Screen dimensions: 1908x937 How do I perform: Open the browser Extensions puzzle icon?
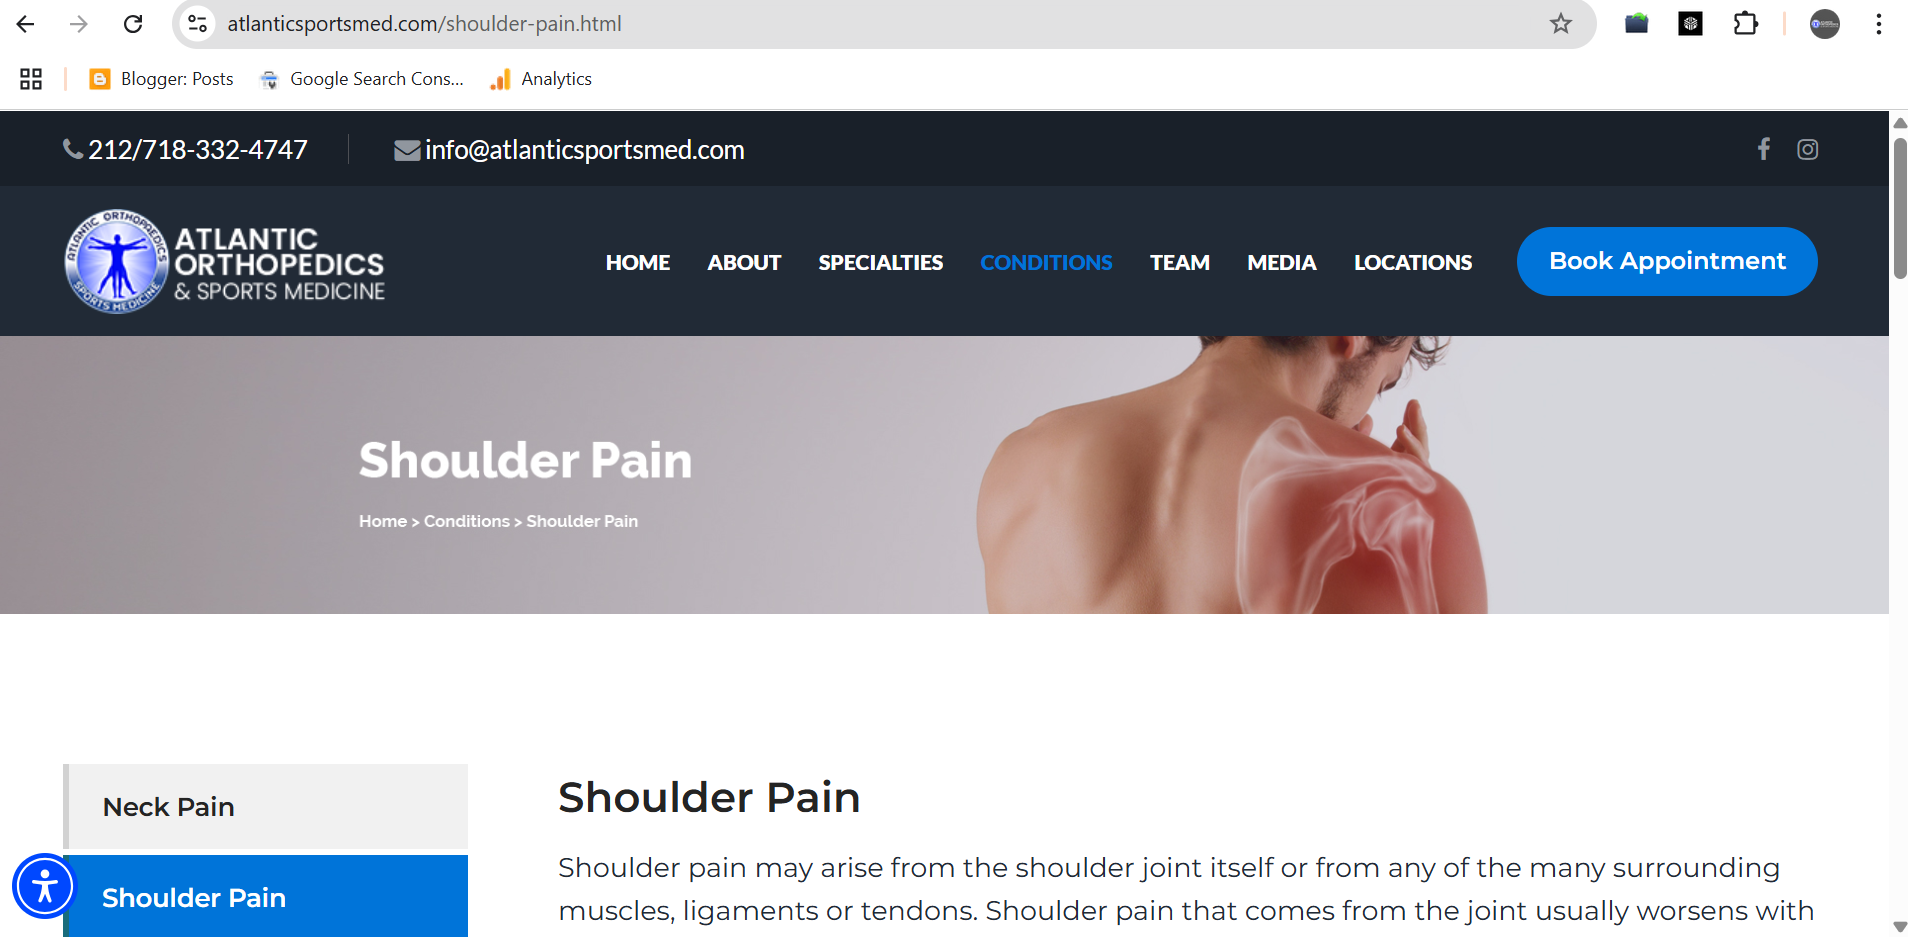click(1745, 24)
